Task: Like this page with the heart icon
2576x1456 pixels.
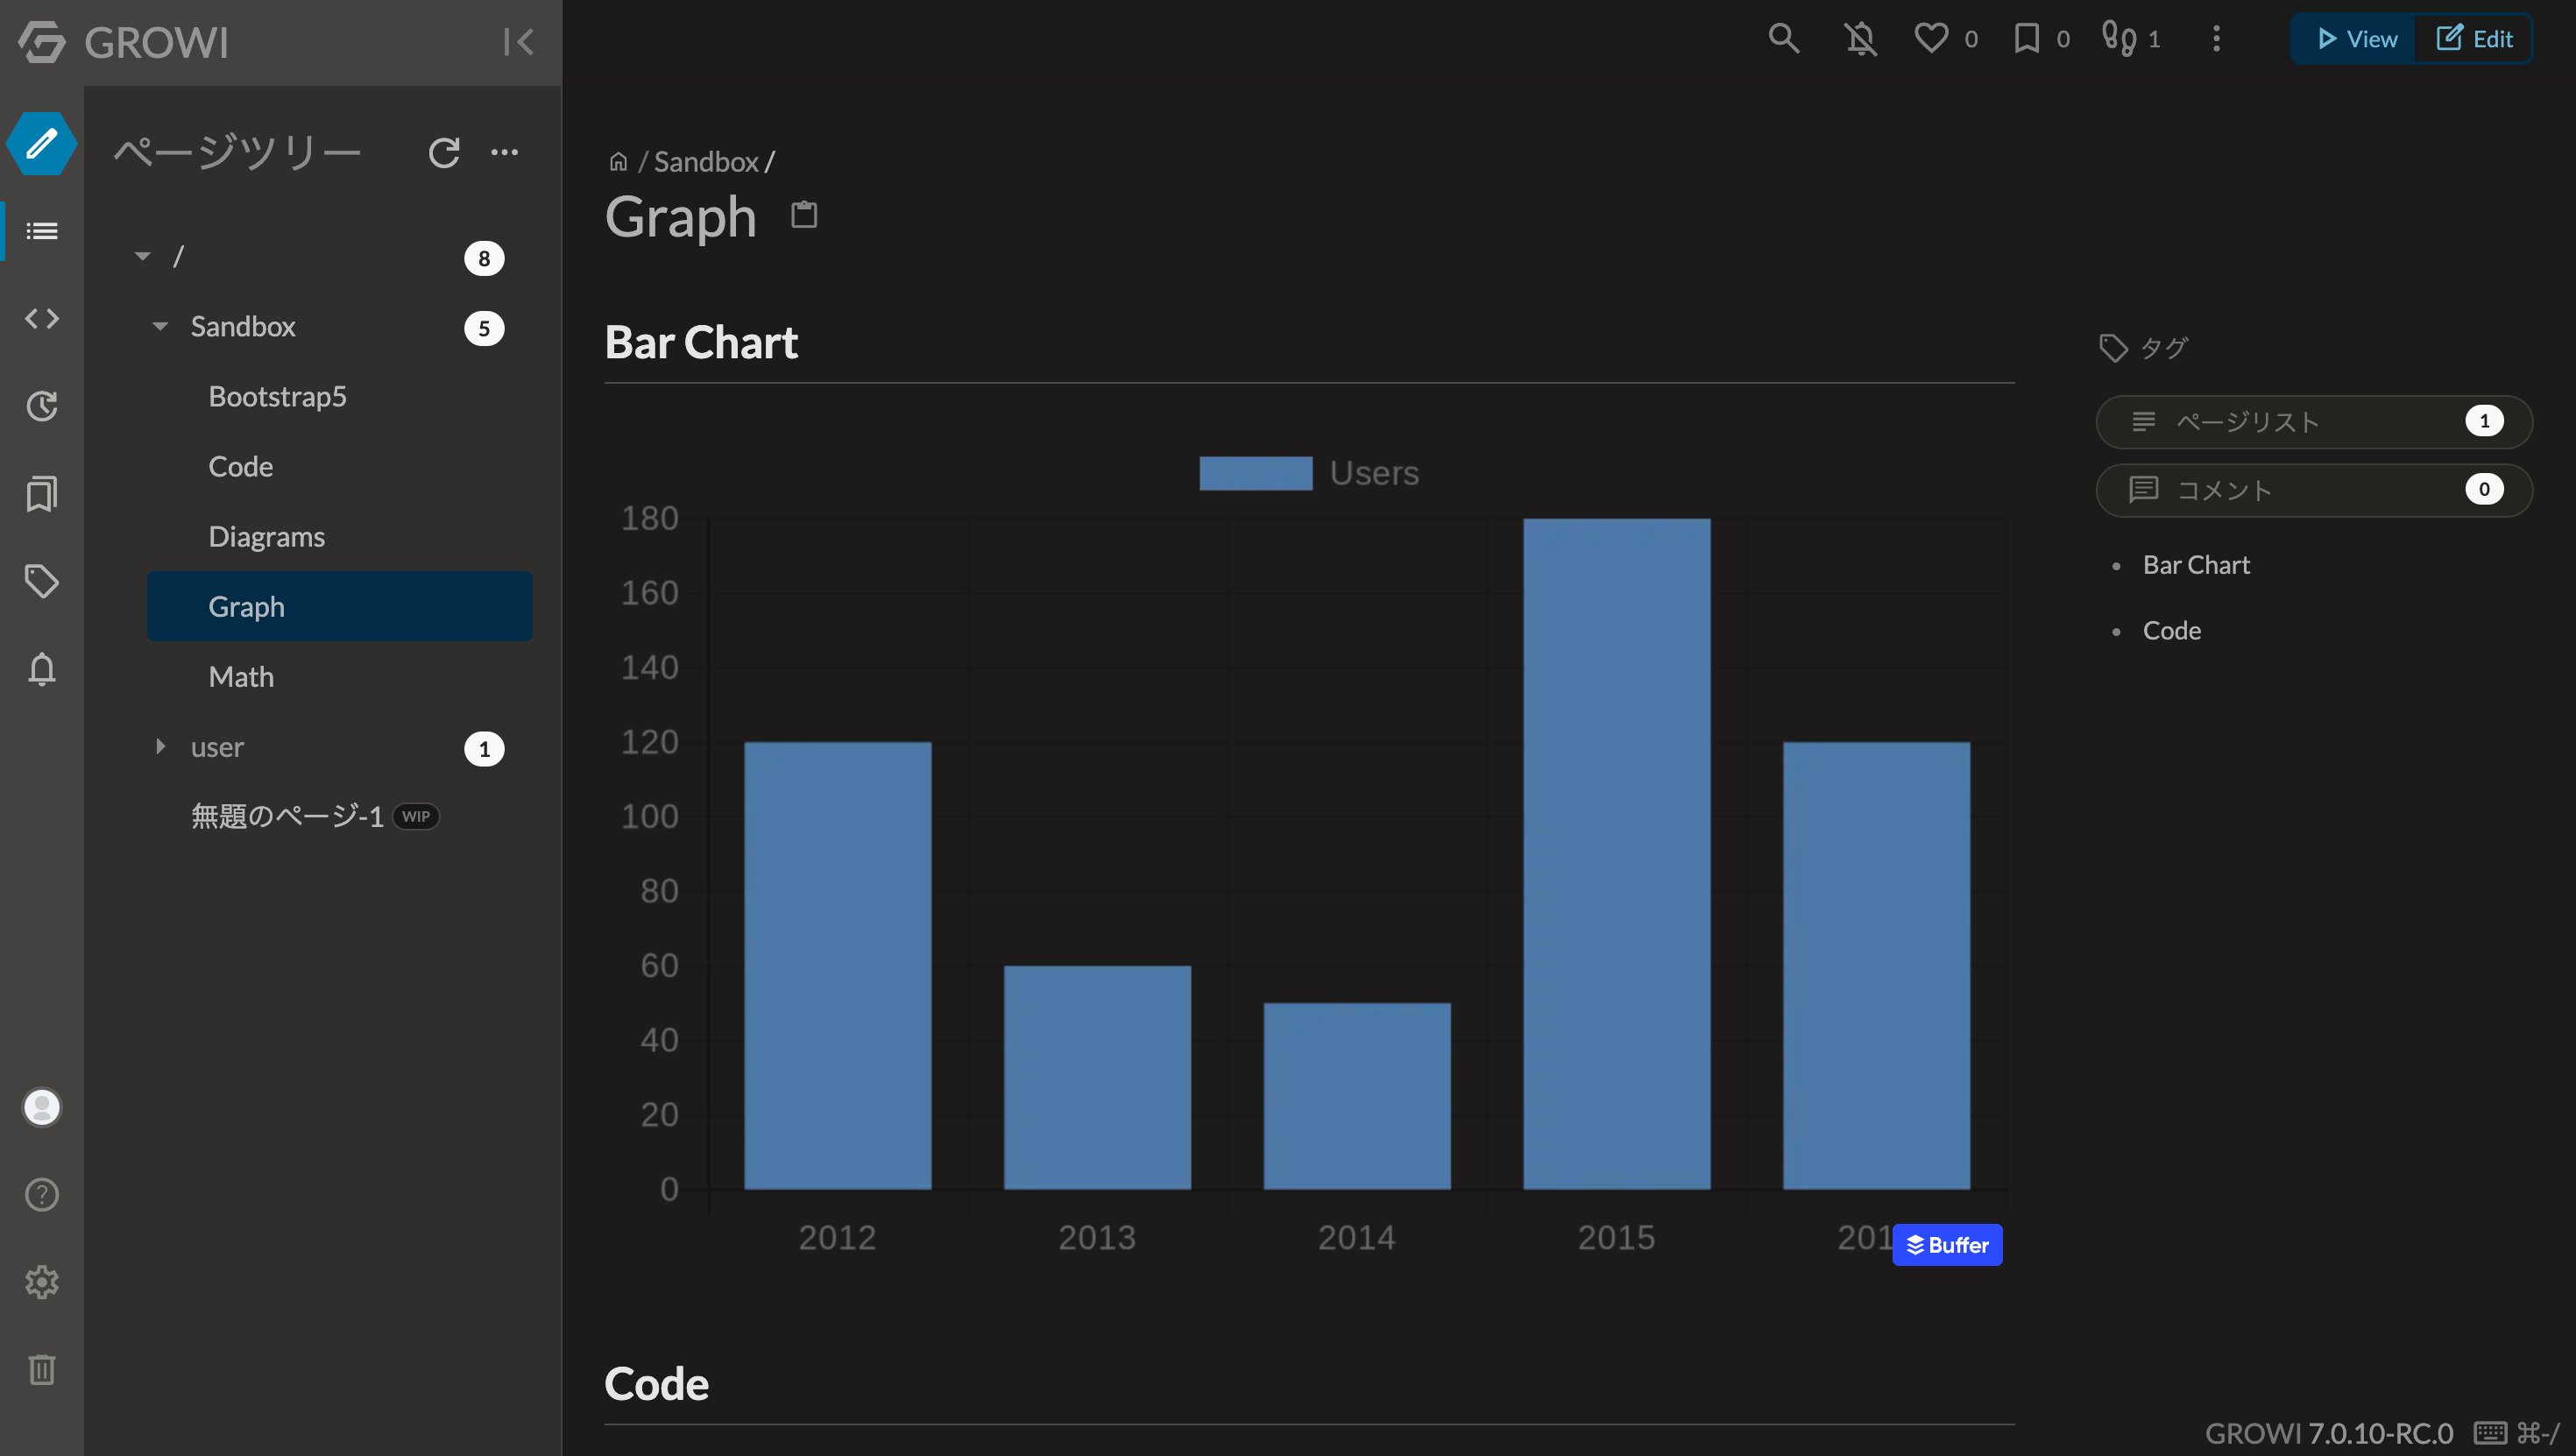Action: pyautogui.click(x=1931, y=39)
